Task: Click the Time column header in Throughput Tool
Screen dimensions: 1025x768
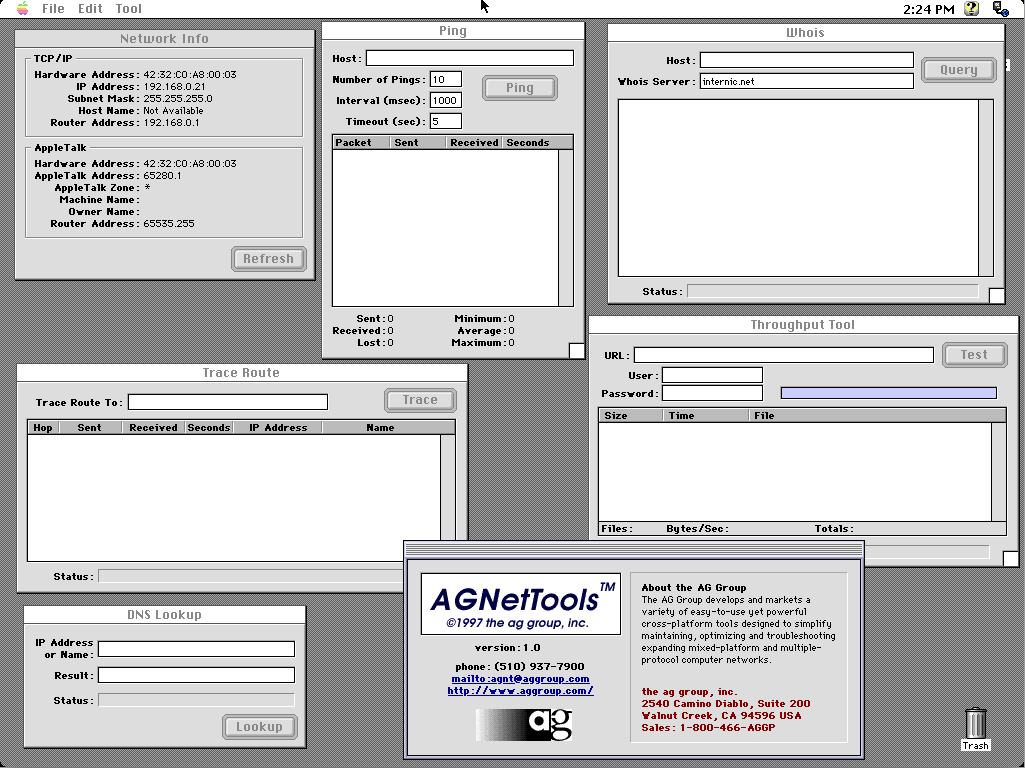Action: click(706, 415)
